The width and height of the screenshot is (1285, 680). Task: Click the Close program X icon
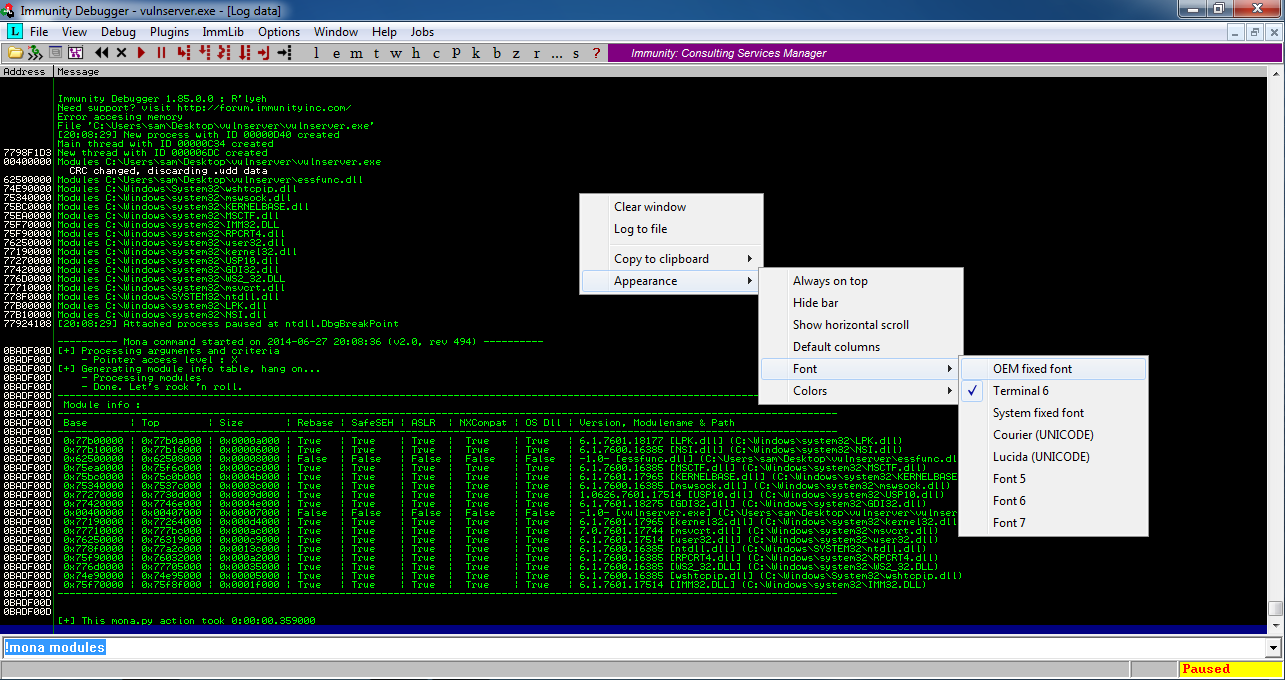coord(122,53)
